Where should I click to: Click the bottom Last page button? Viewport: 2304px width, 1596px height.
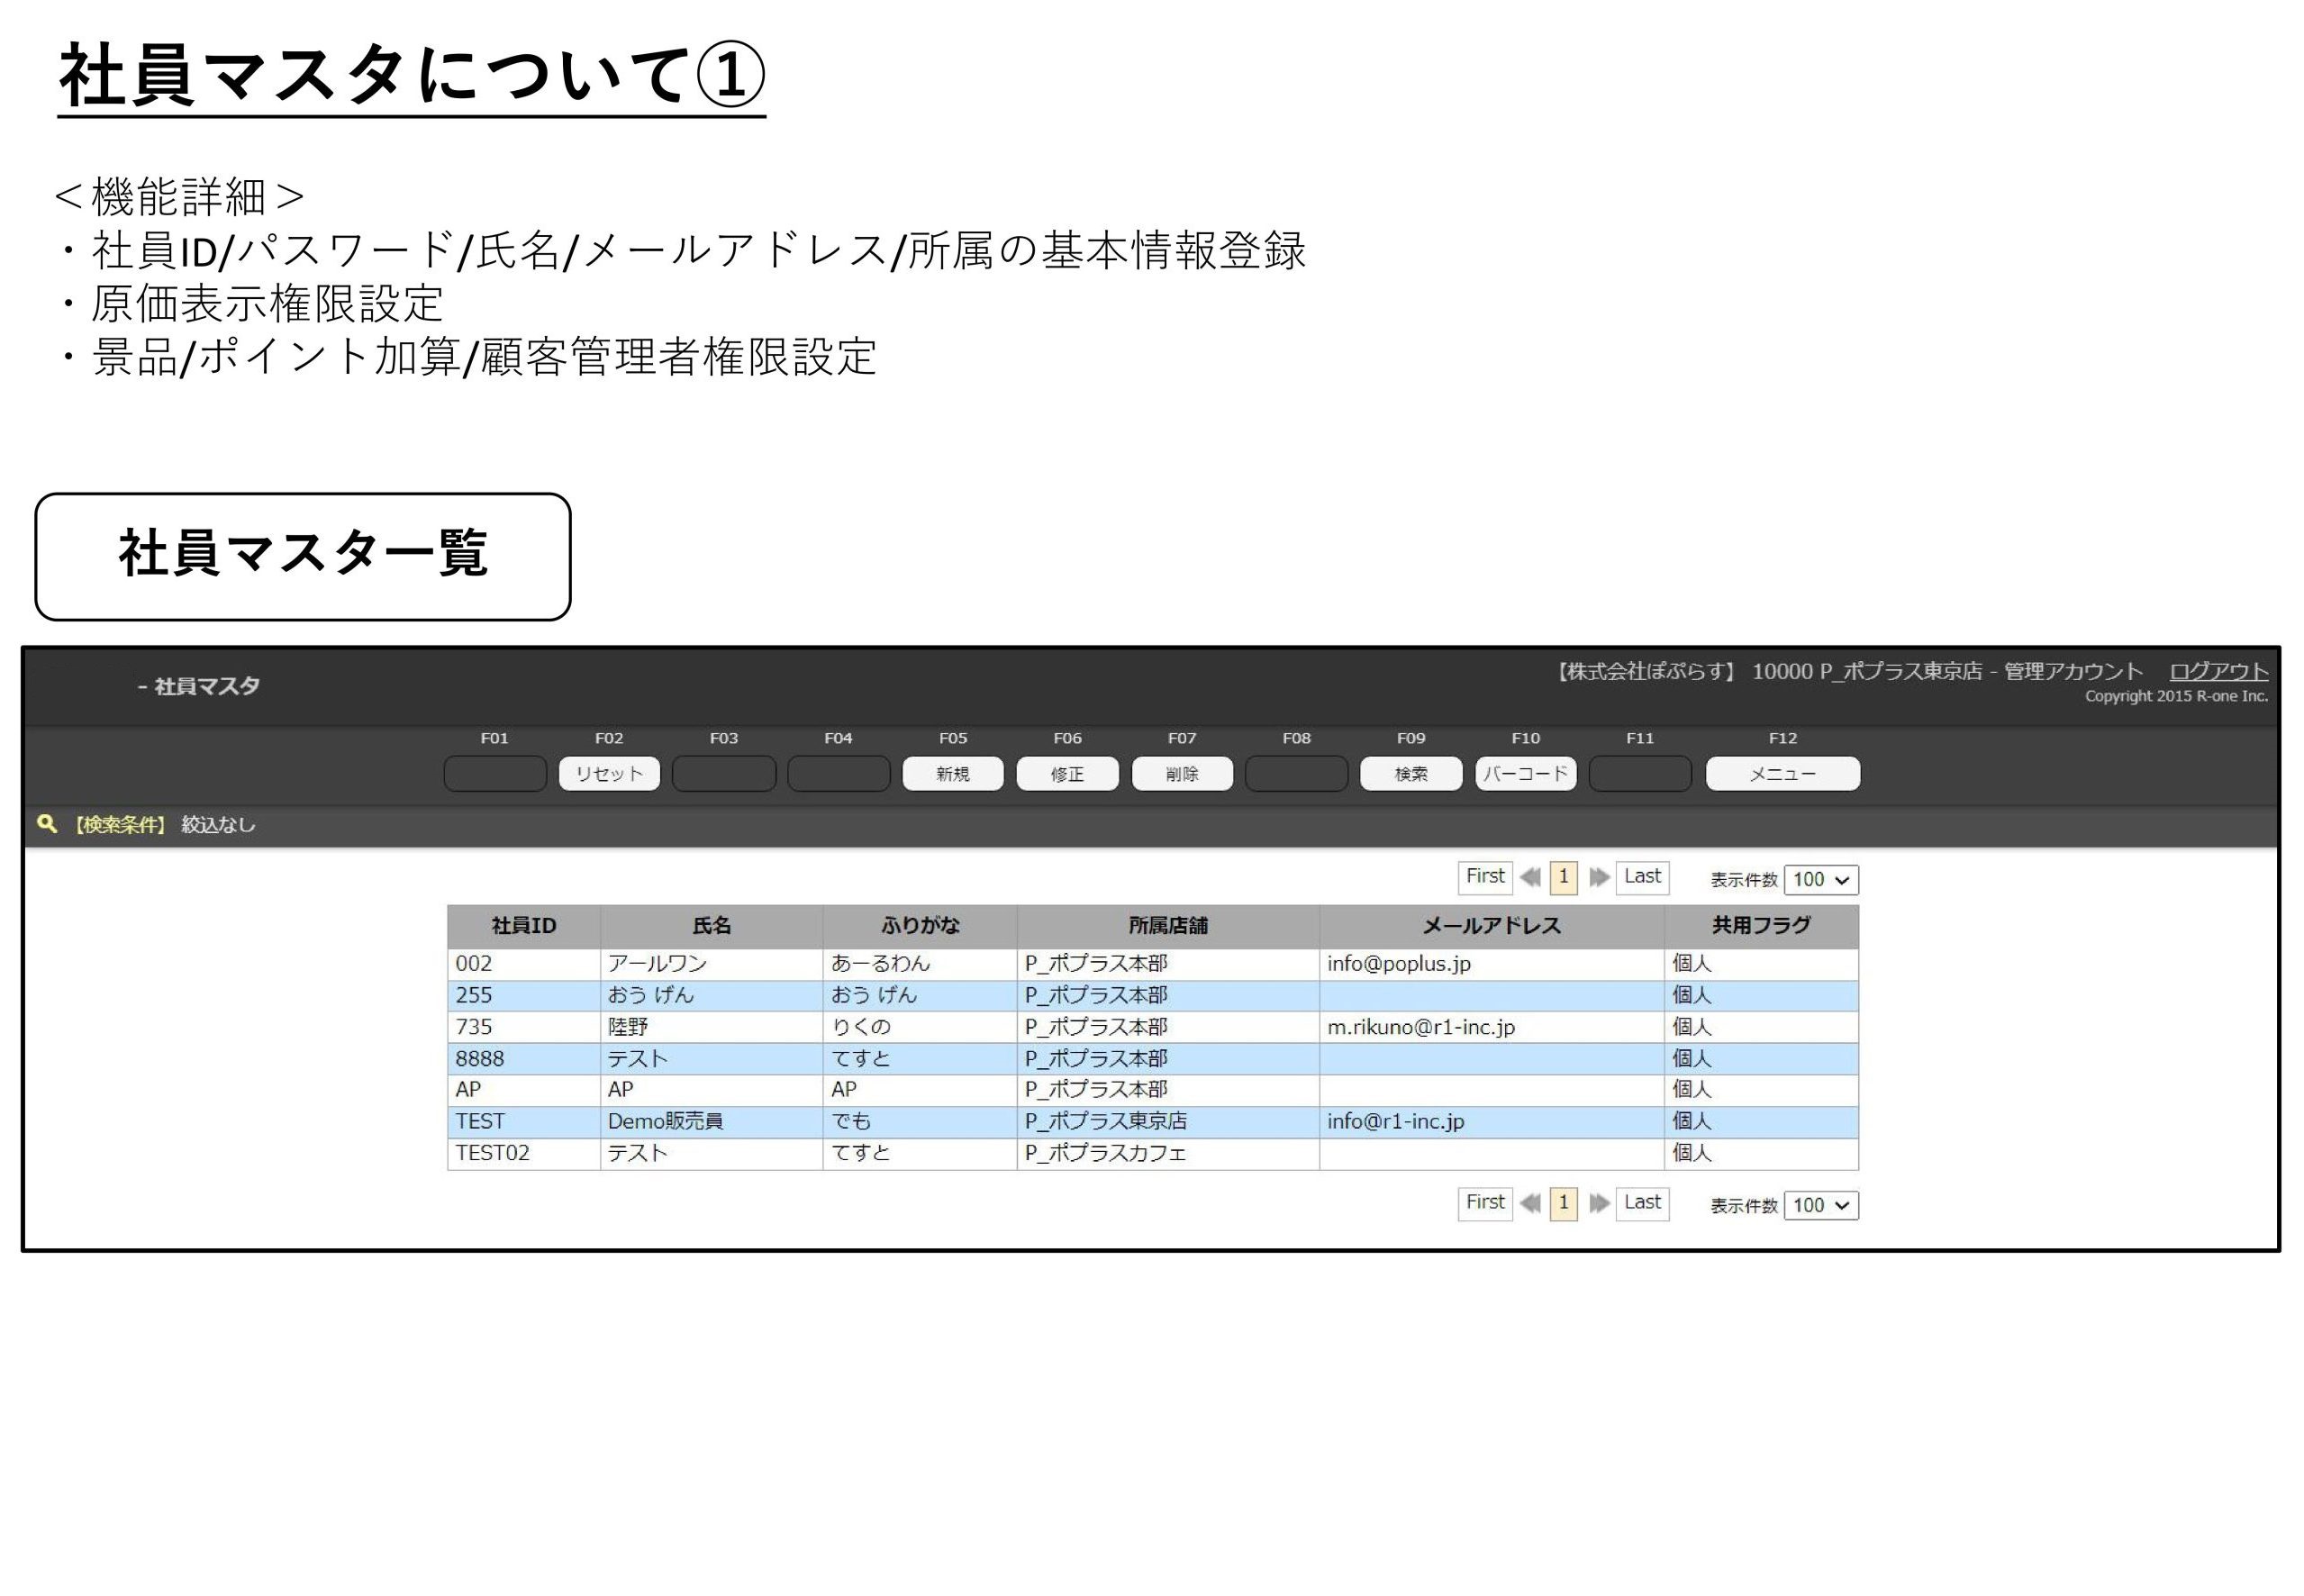tap(1642, 1203)
